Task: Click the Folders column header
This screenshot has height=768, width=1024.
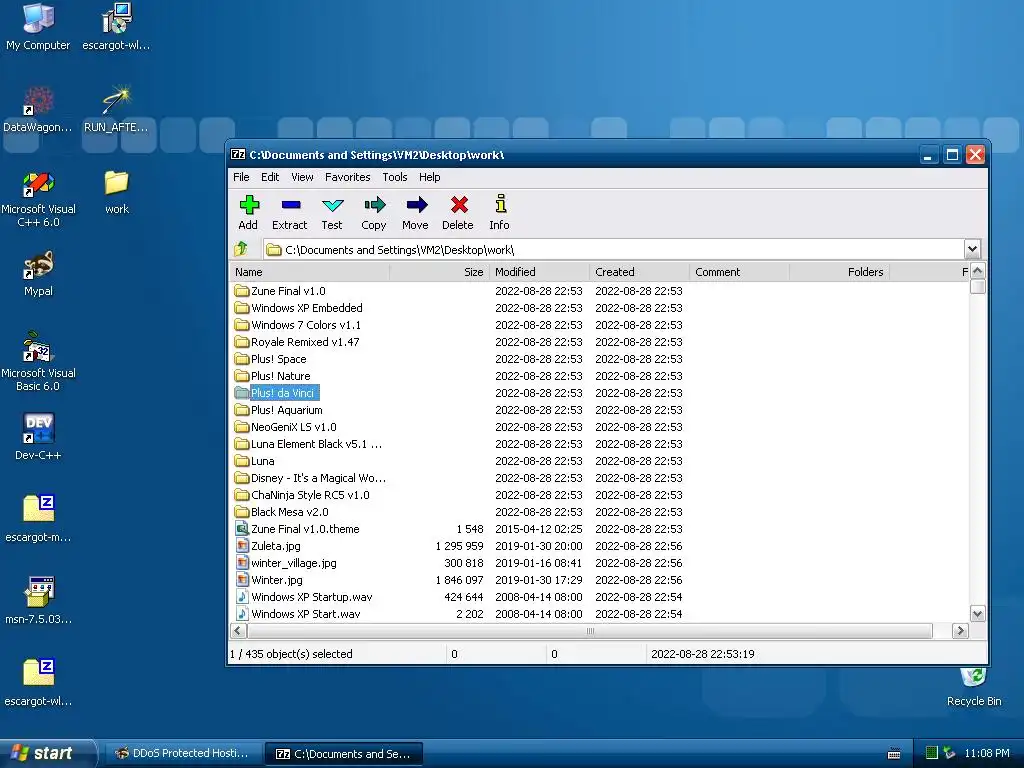Action: tap(839, 272)
